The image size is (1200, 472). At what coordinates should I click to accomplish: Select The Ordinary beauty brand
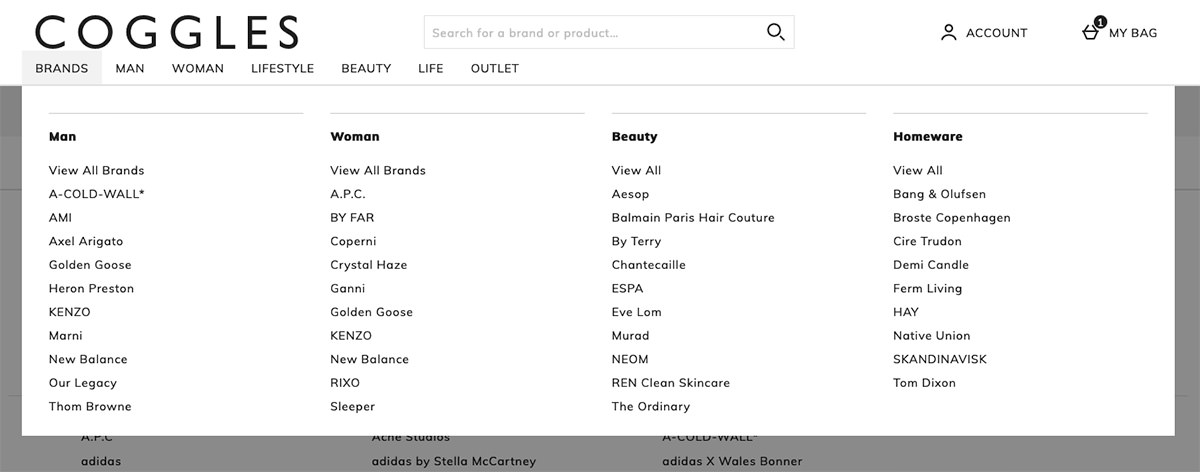click(x=651, y=407)
